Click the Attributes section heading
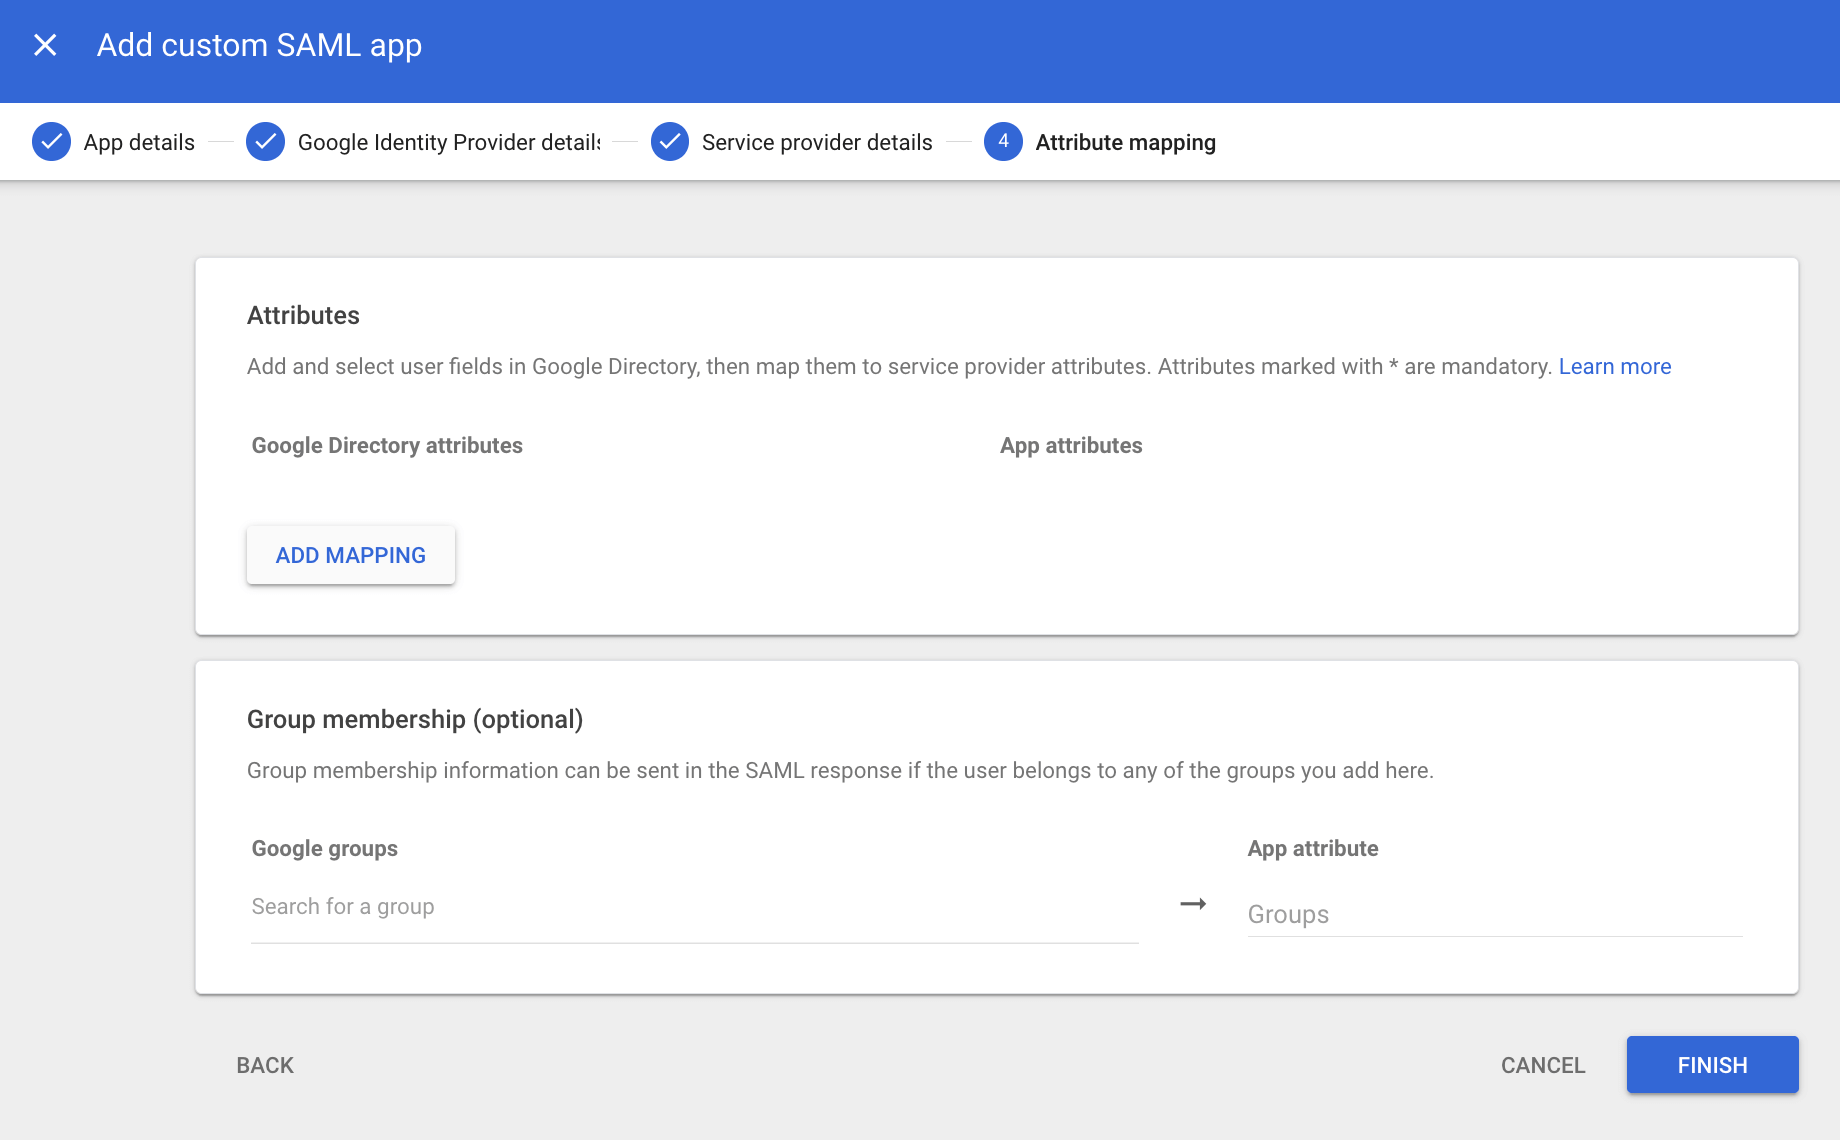Viewport: 1840px width, 1140px height. [x=303, y=315]
